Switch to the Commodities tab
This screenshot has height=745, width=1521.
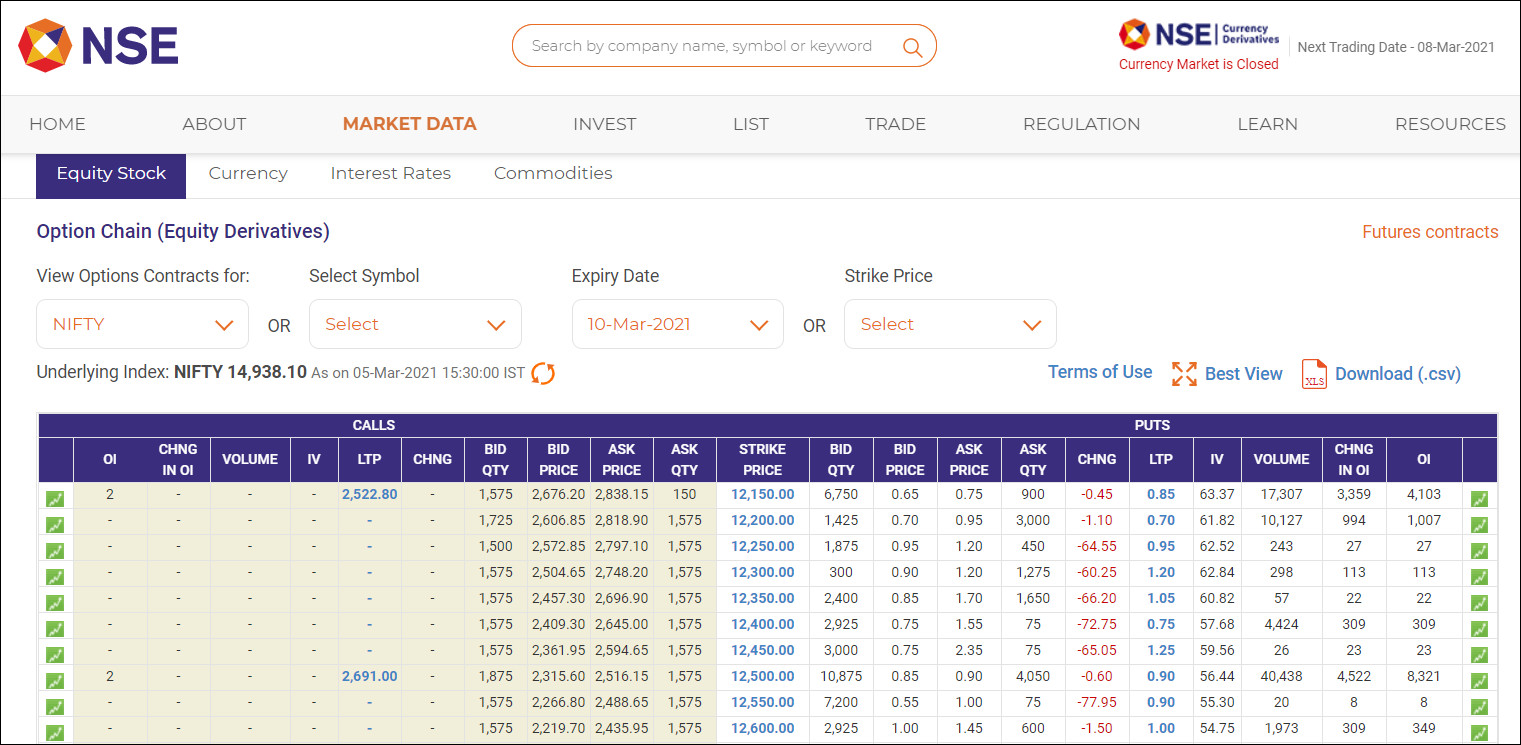coord(553,174)
